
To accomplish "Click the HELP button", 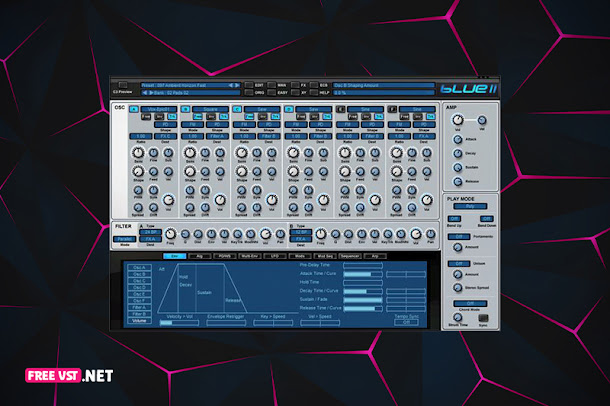I will tap(314, 93).
